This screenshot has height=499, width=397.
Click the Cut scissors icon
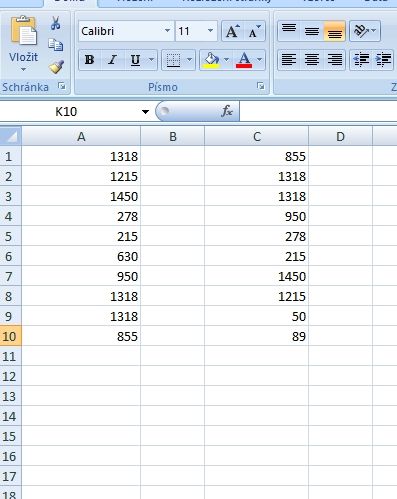(x=55, y=23)
